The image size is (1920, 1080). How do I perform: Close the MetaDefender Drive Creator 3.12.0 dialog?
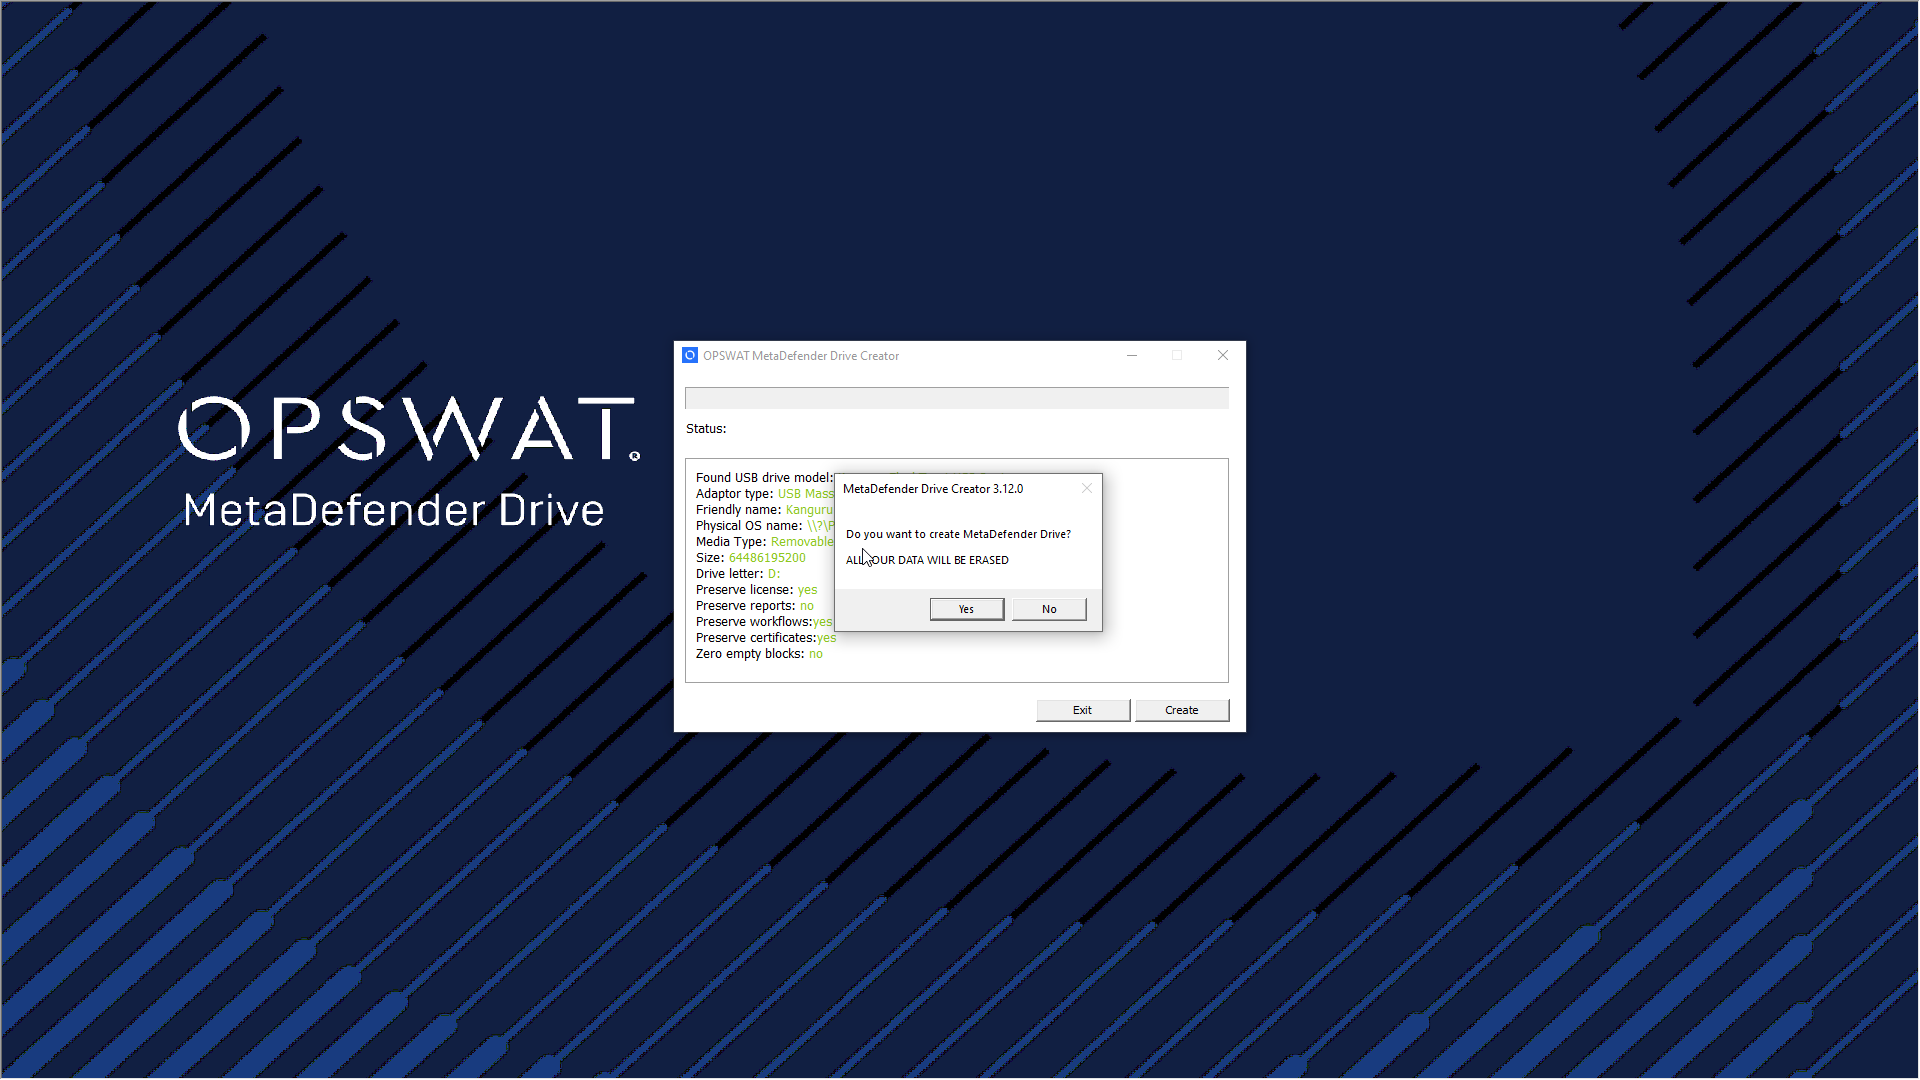click(x=1087, y=489)
